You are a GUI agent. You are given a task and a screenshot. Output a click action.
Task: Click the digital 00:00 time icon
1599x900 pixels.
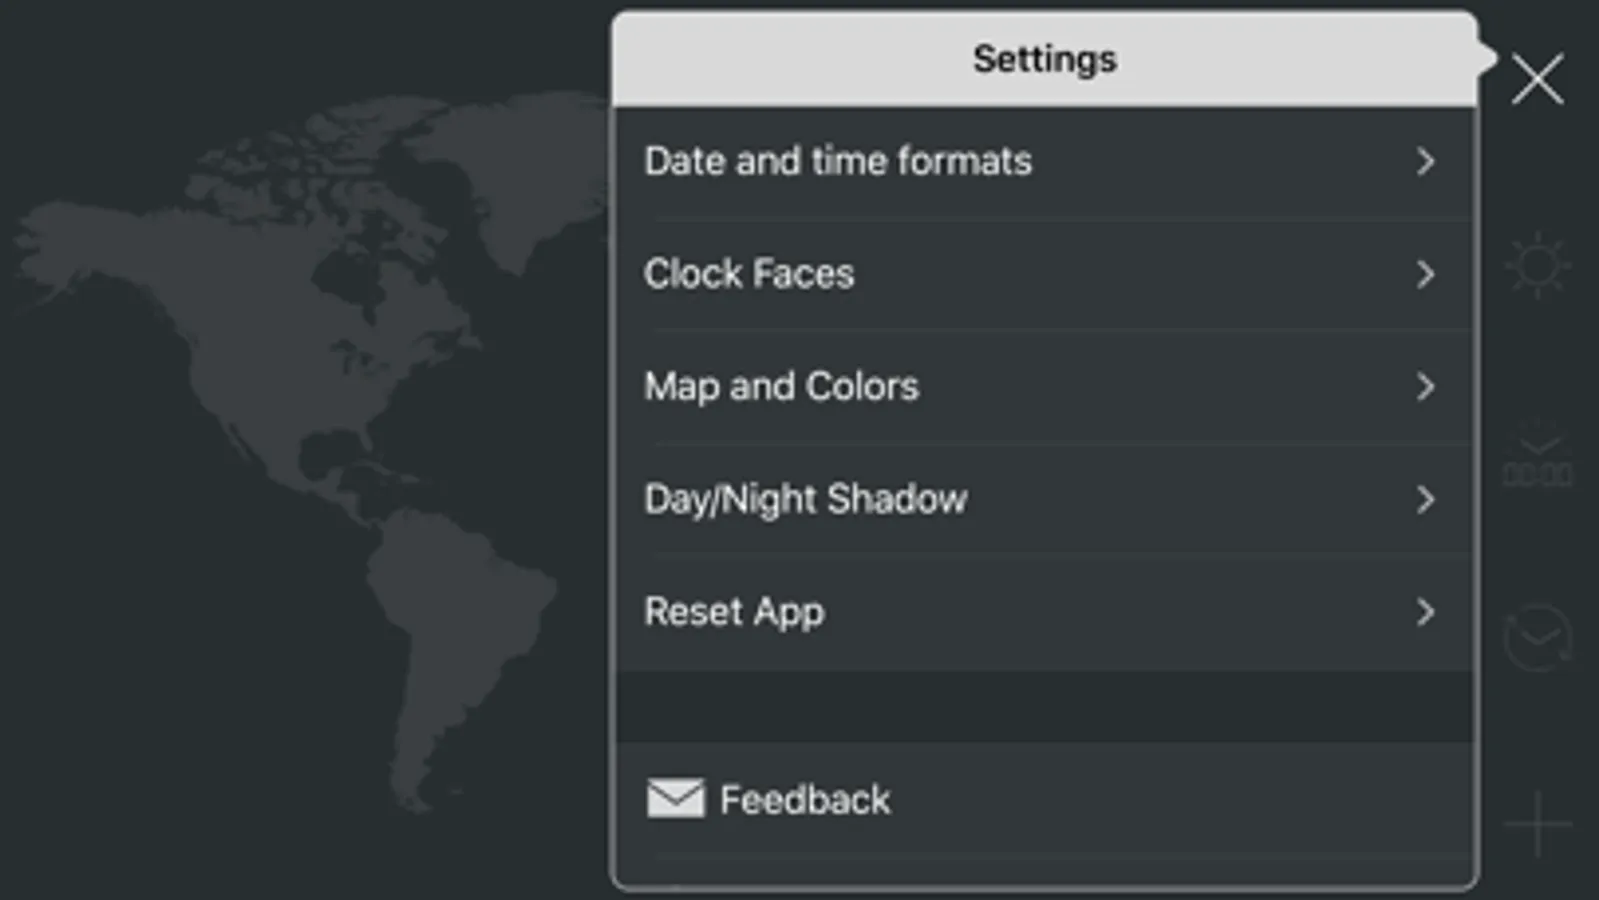point(1537,462)
